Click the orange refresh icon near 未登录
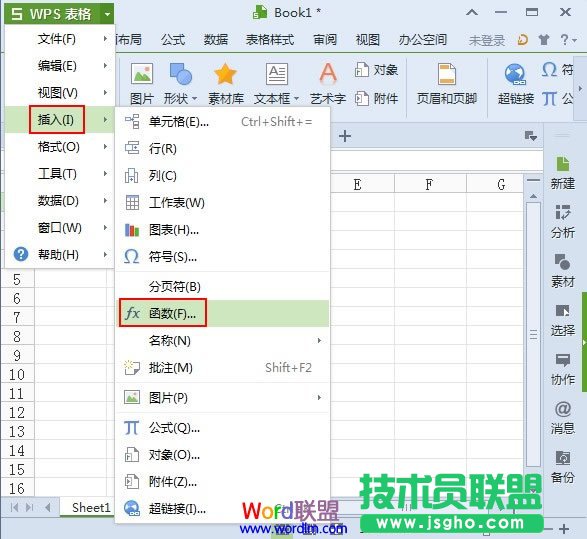 click(x=523, y=39)
